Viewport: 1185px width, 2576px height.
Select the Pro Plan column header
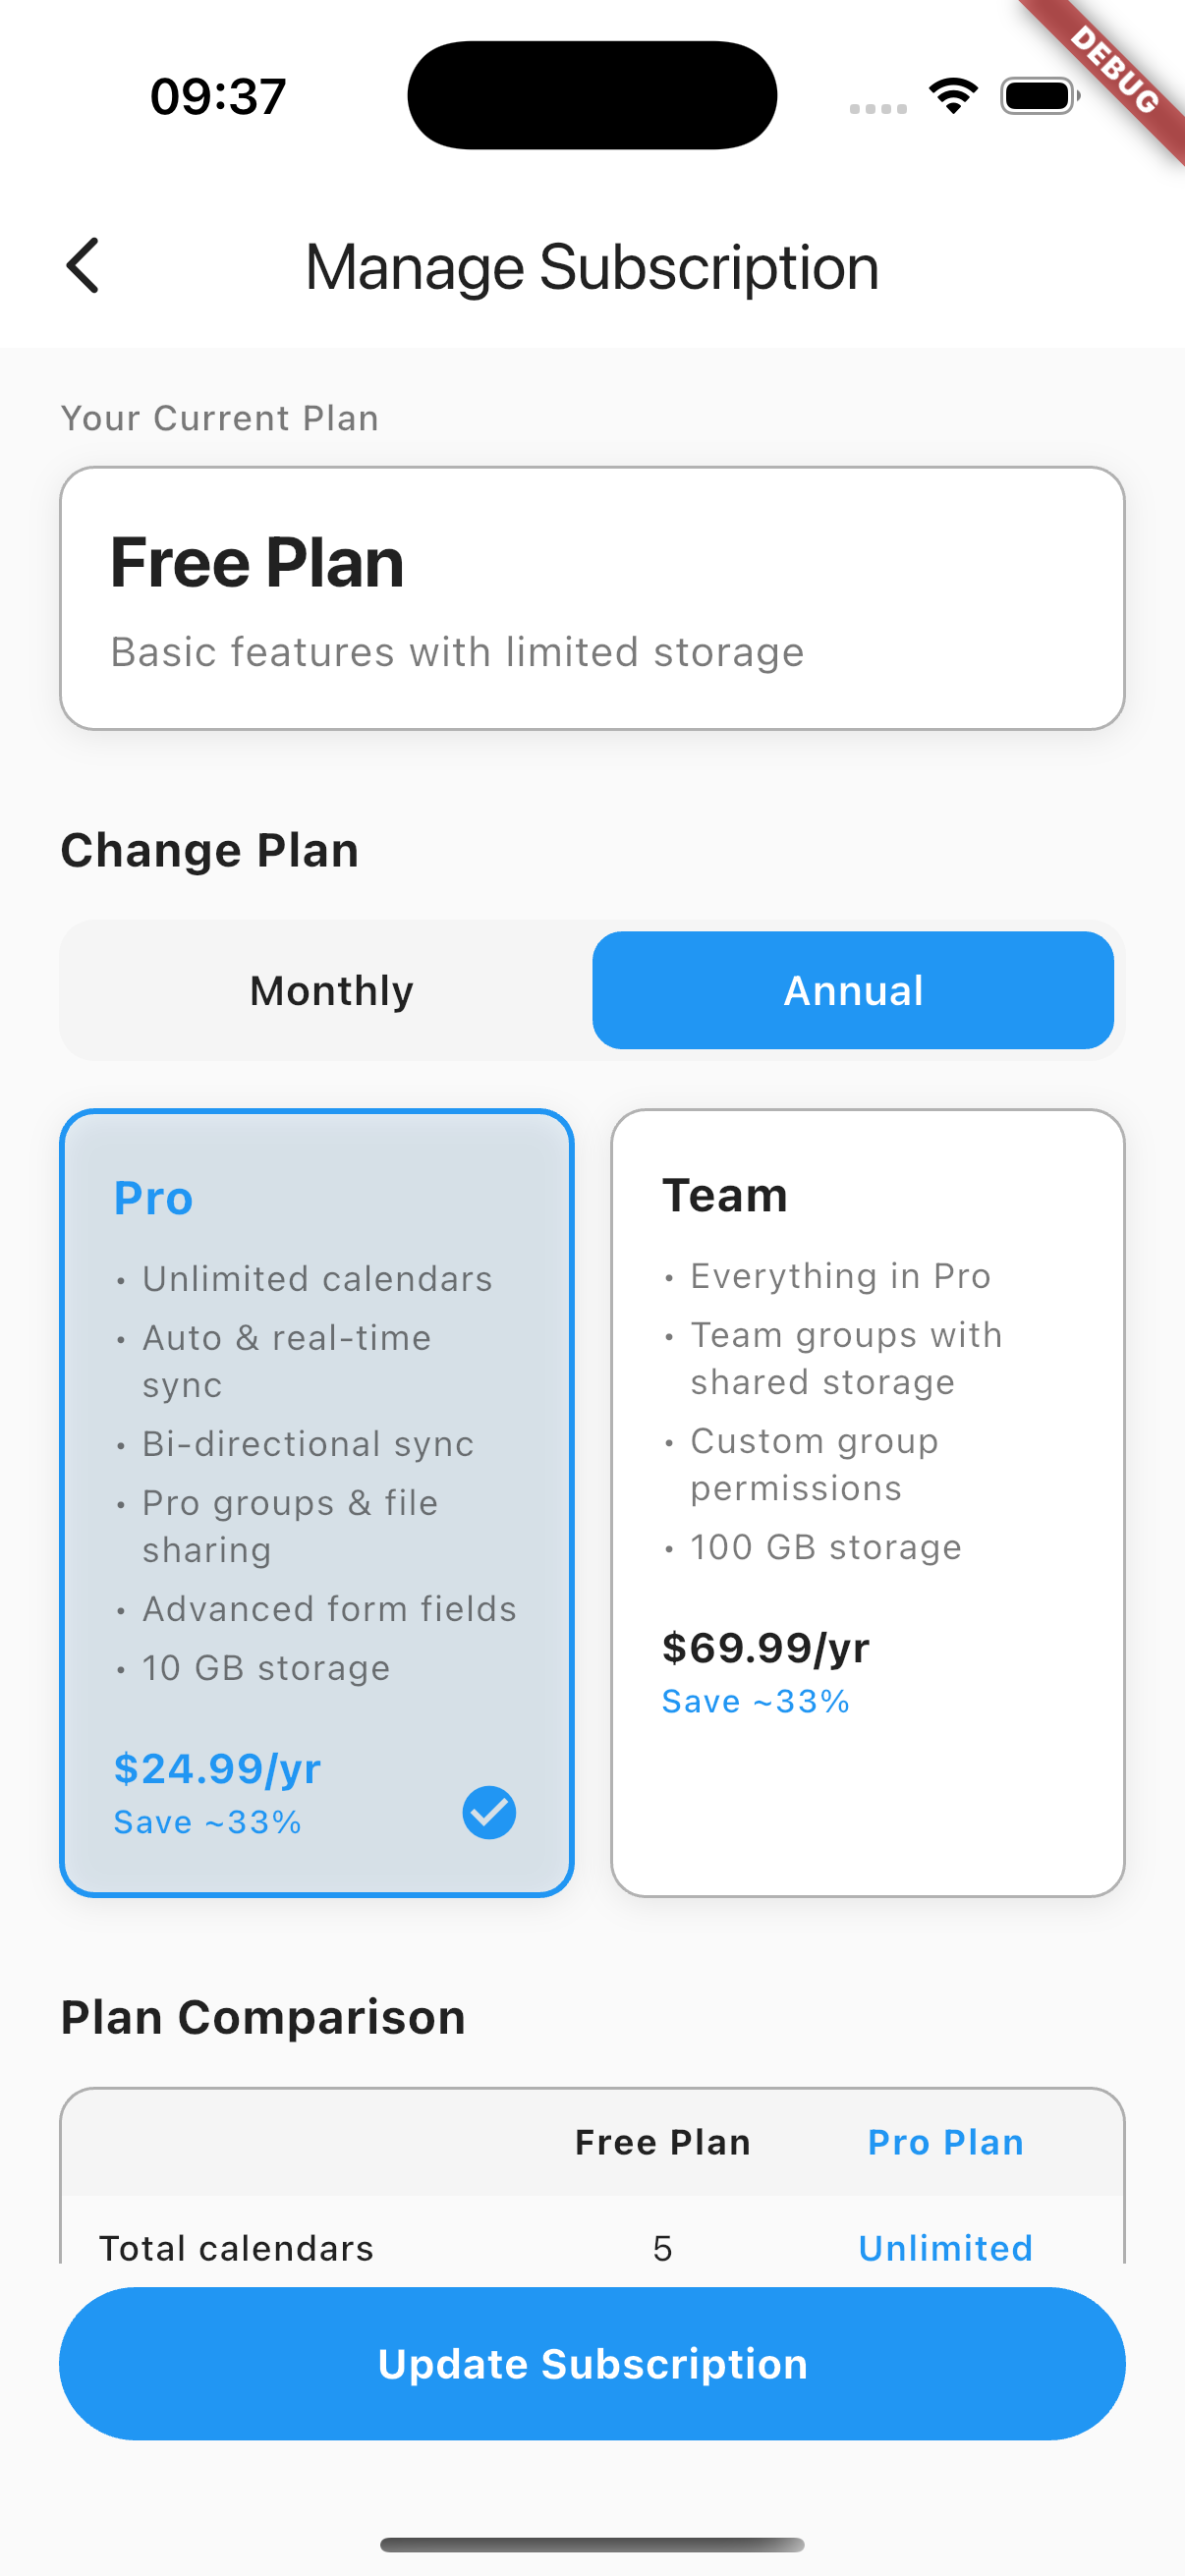coord(944,2143)
